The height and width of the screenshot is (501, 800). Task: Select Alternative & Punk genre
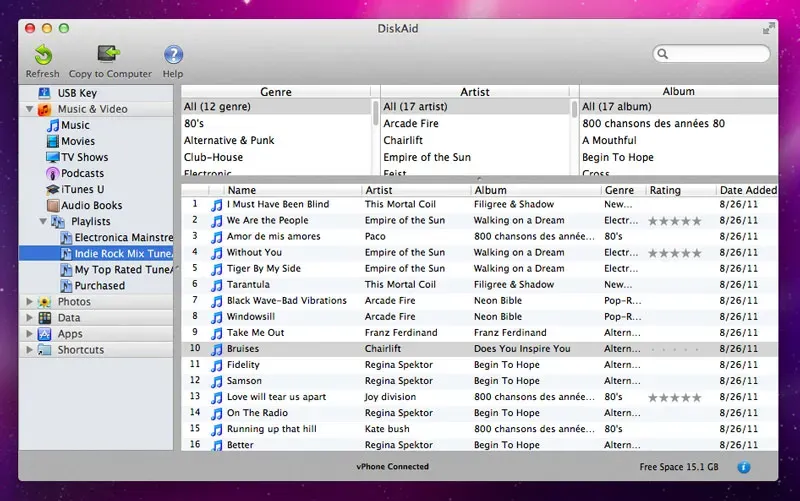(229, 140)
